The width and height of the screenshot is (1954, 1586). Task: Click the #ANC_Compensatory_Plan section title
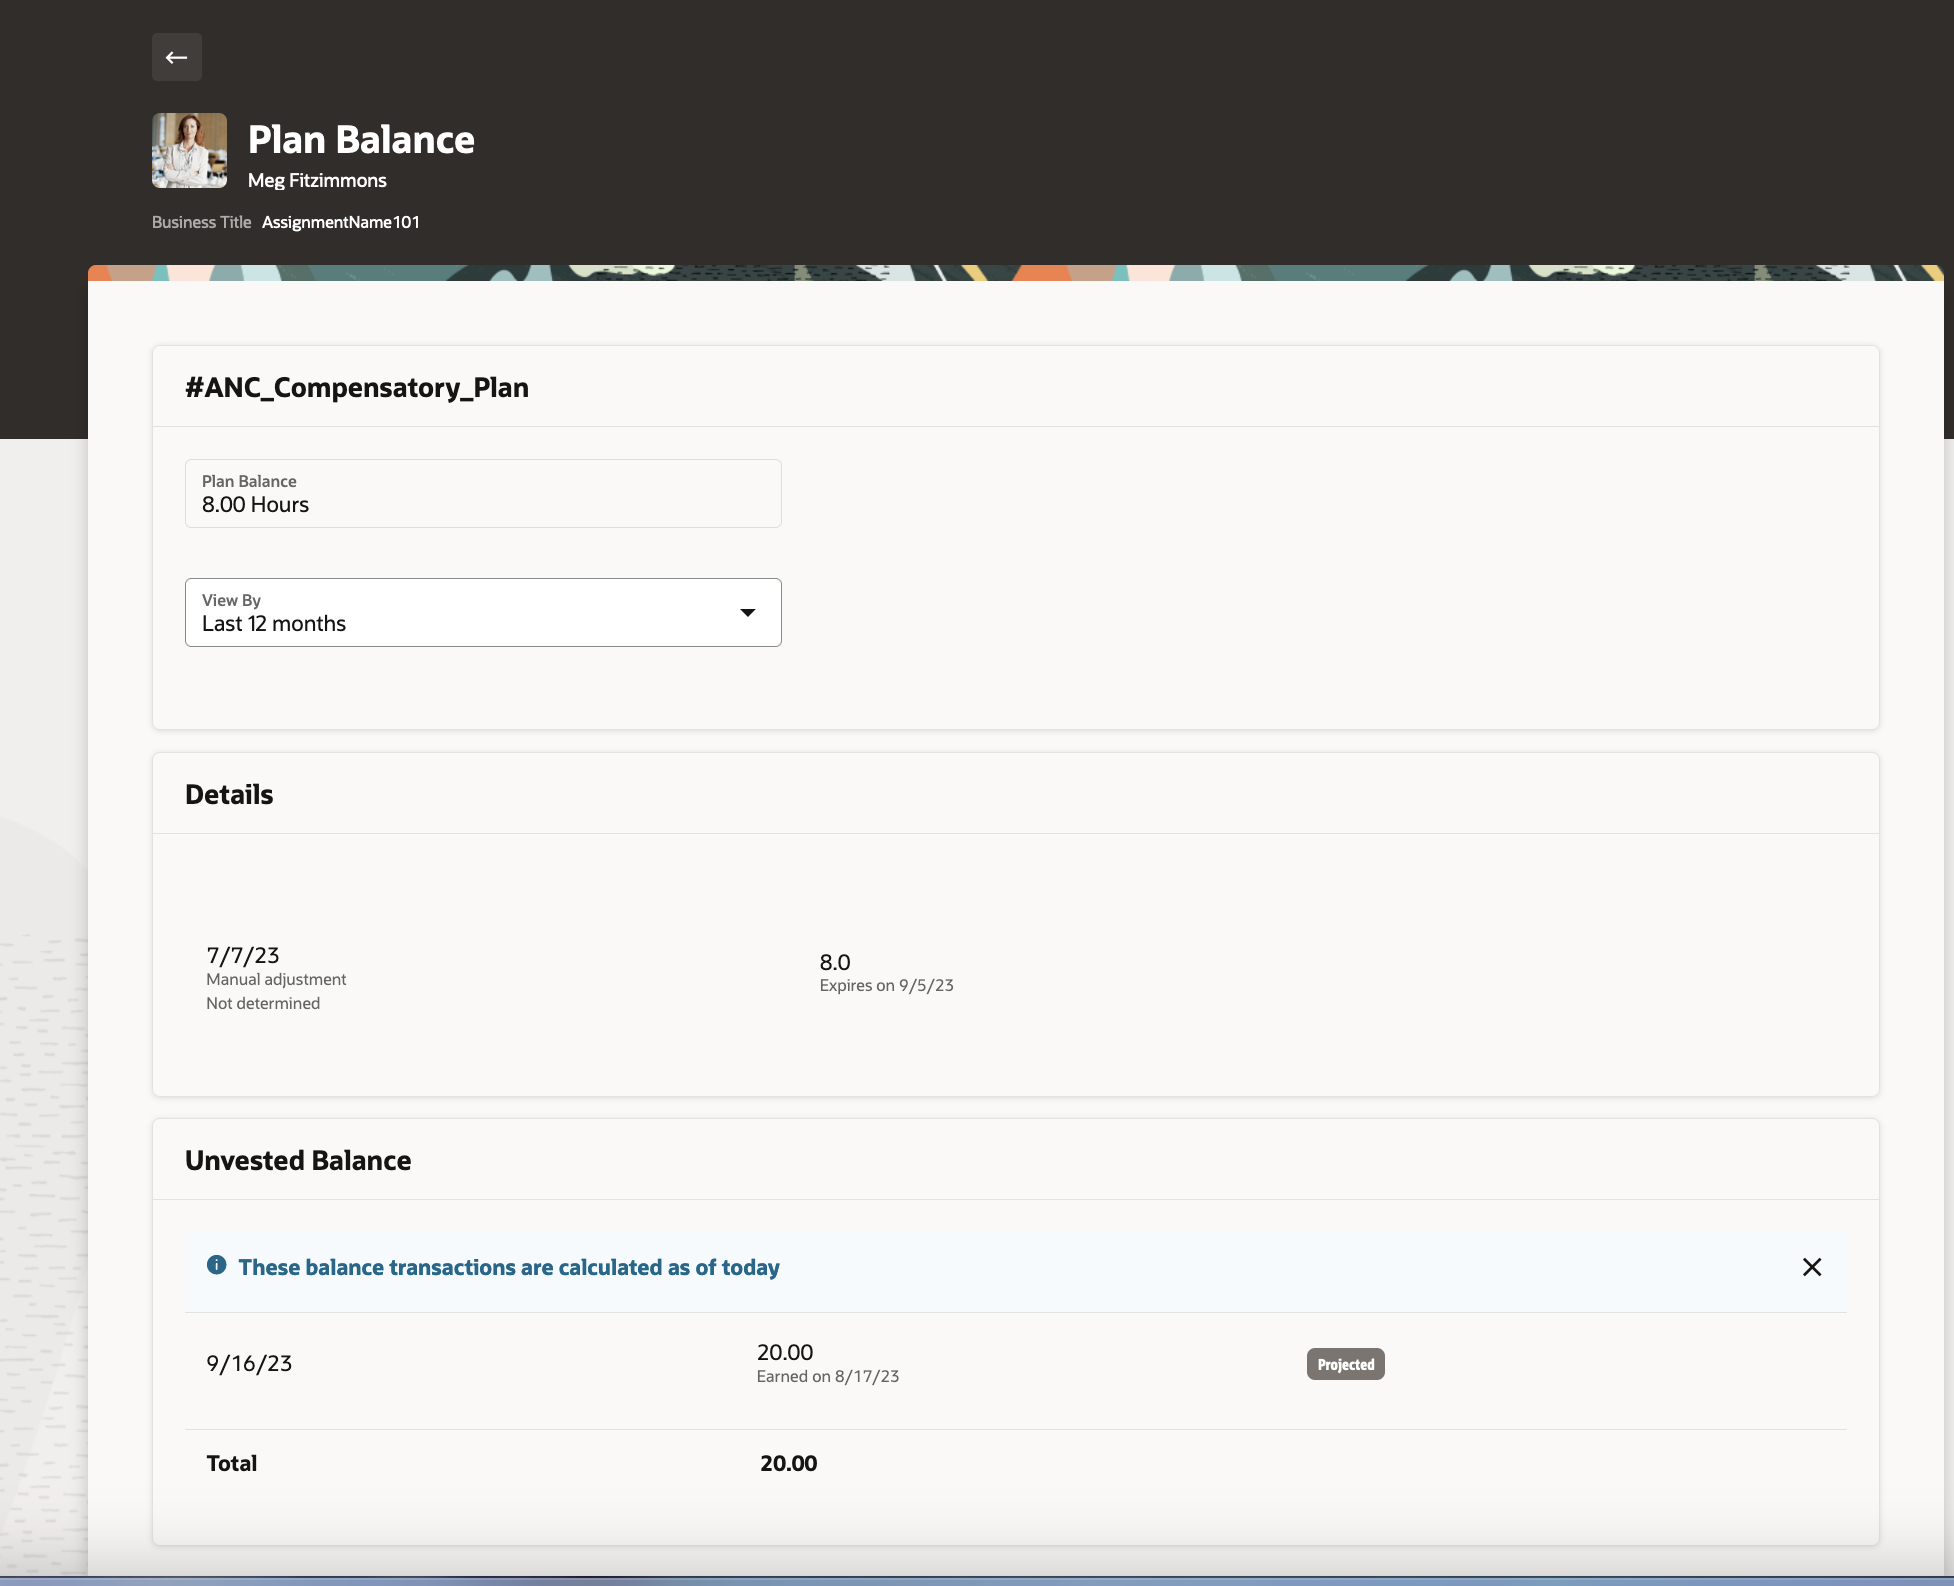tap(357, 388)
